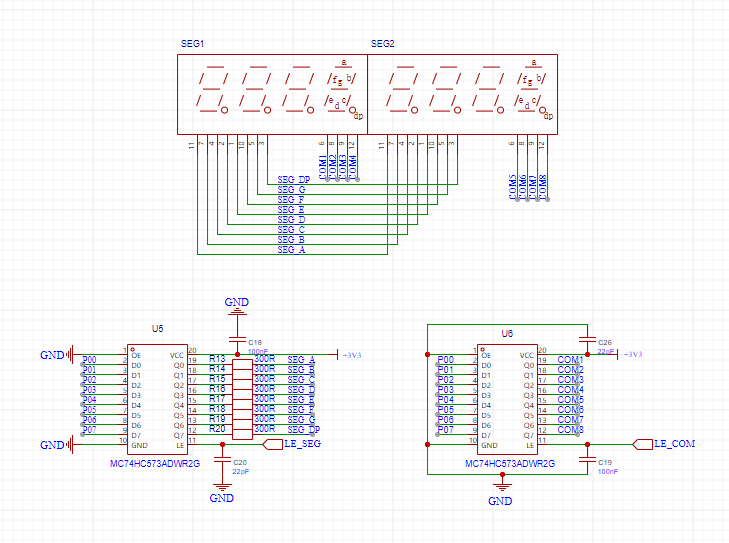Select the P04 net label on U5 D4
This screenshot has width=729, height=543.
(x=89, y=400)
